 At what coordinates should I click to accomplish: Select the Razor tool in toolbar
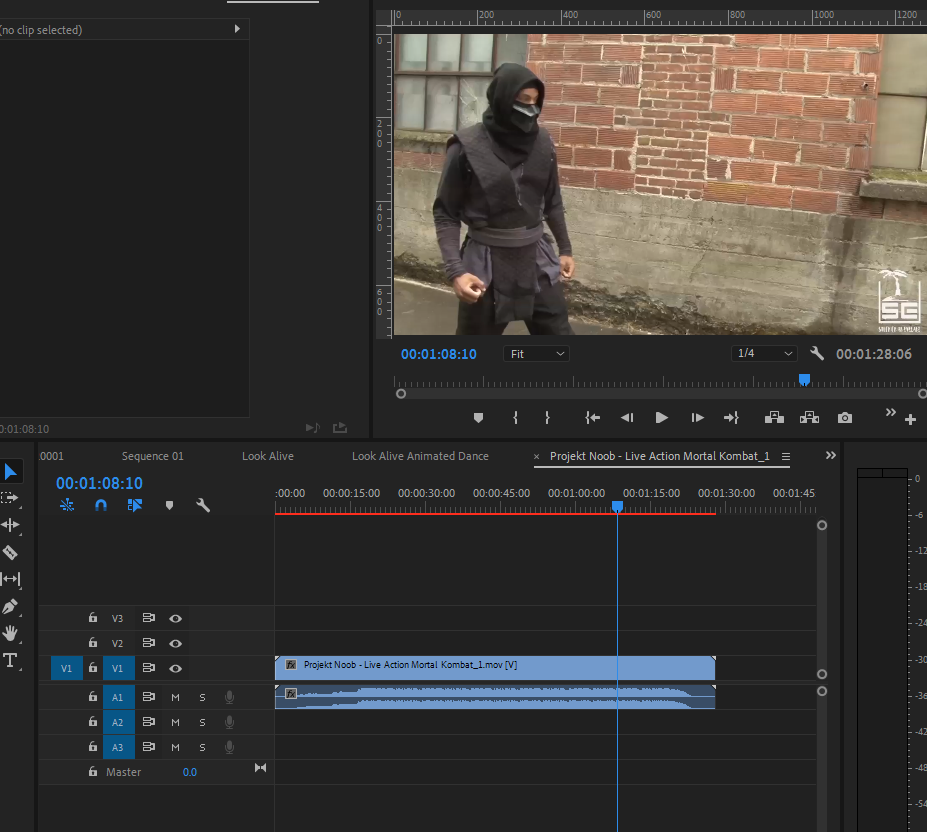point(11,552)
